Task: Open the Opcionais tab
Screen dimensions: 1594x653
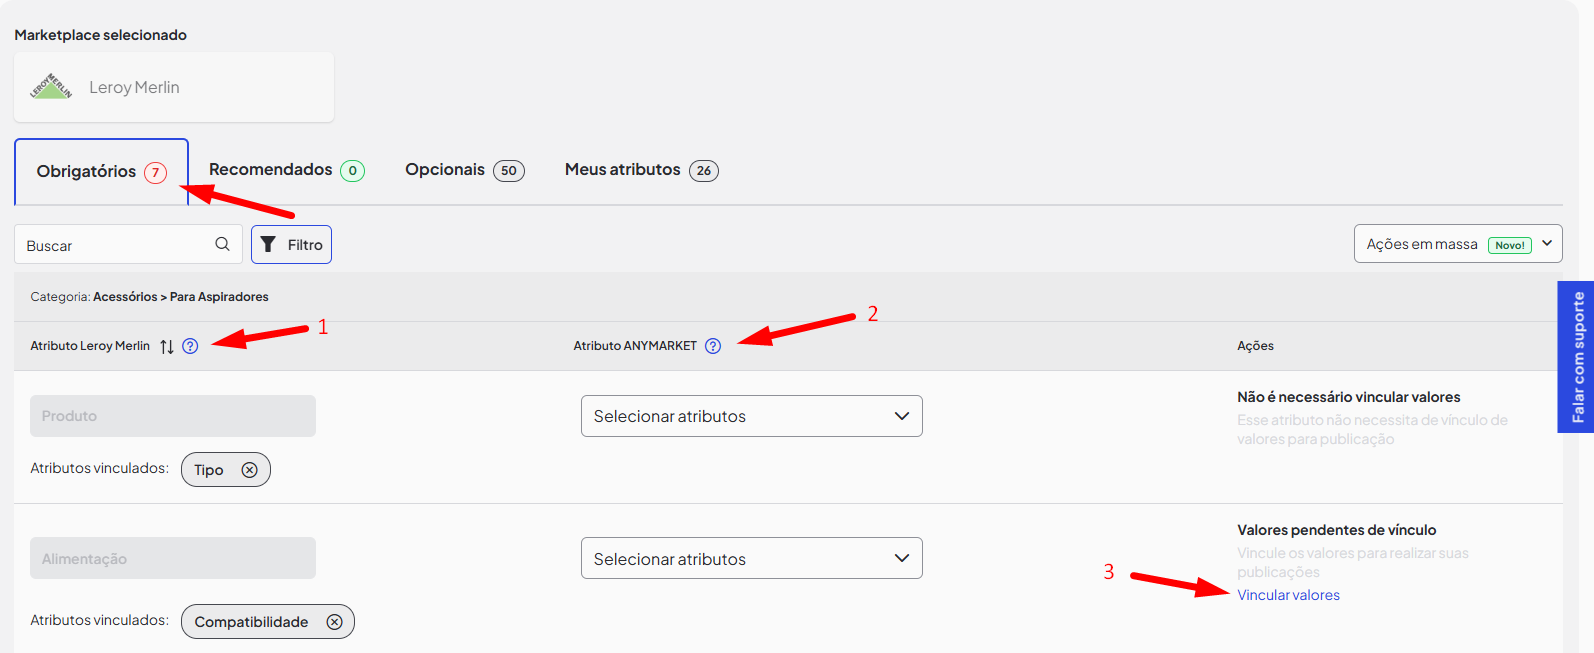Action: click(x=464, y=170)
